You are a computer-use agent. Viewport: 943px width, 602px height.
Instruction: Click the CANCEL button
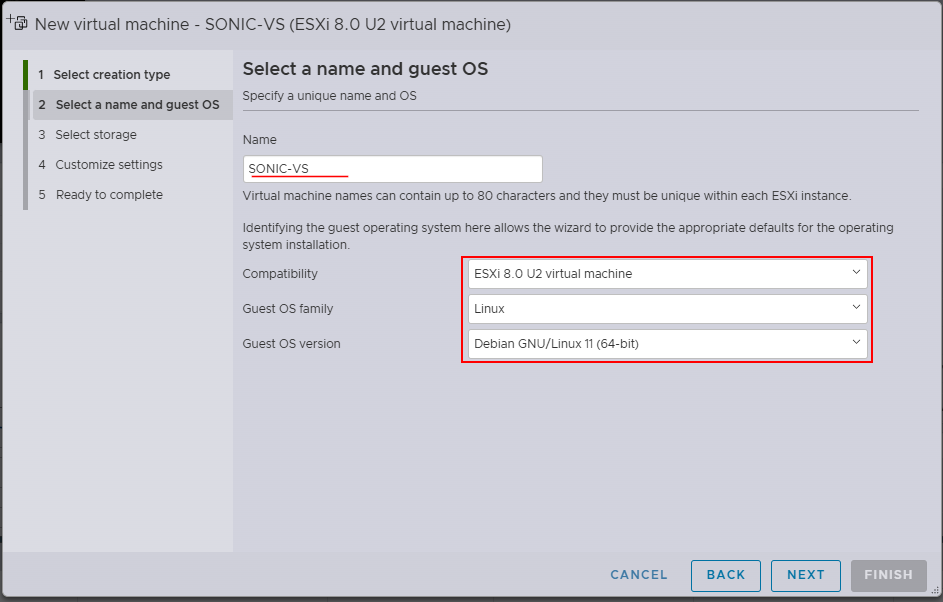tap(639, 575)
